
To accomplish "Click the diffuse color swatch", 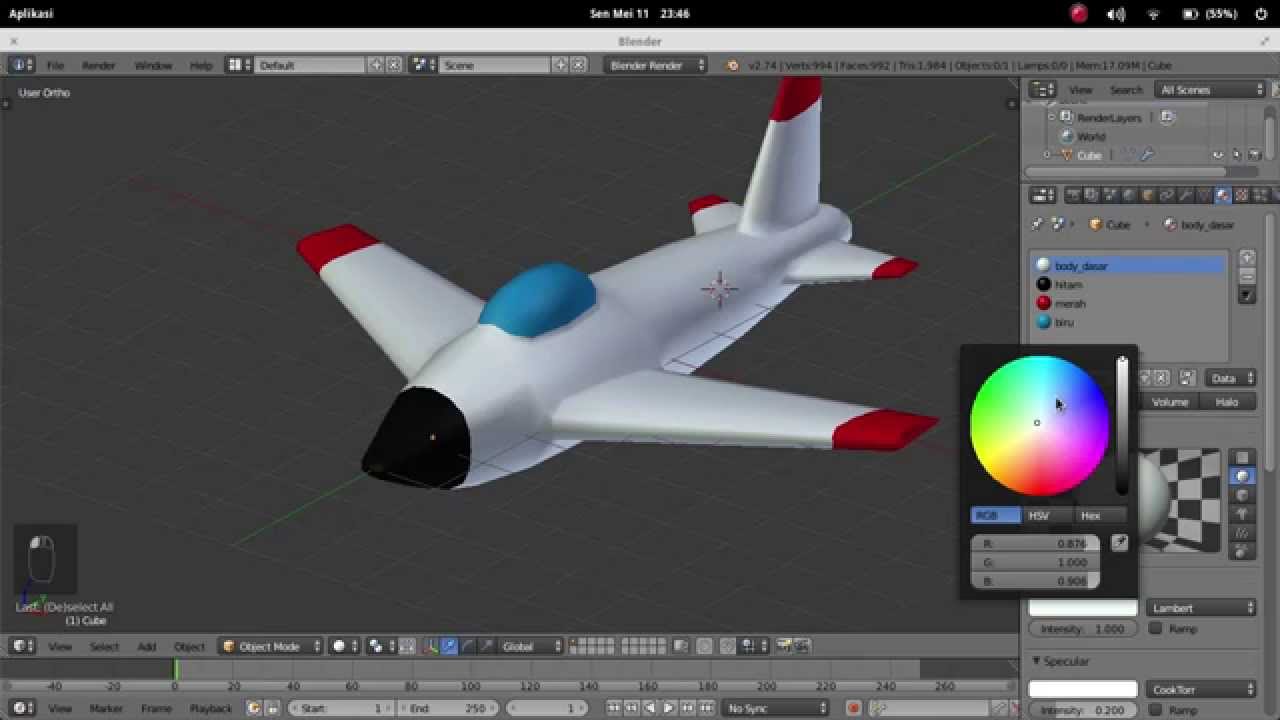I will click(x=1083, y=608).
